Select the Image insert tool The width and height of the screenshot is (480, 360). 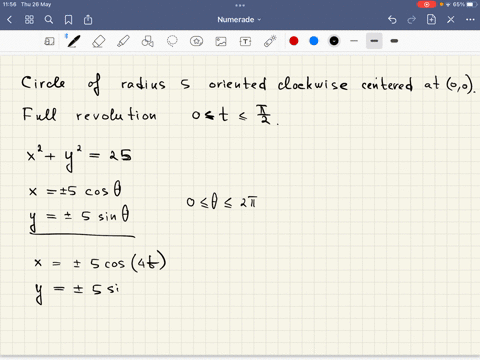(x=221, y=41)
